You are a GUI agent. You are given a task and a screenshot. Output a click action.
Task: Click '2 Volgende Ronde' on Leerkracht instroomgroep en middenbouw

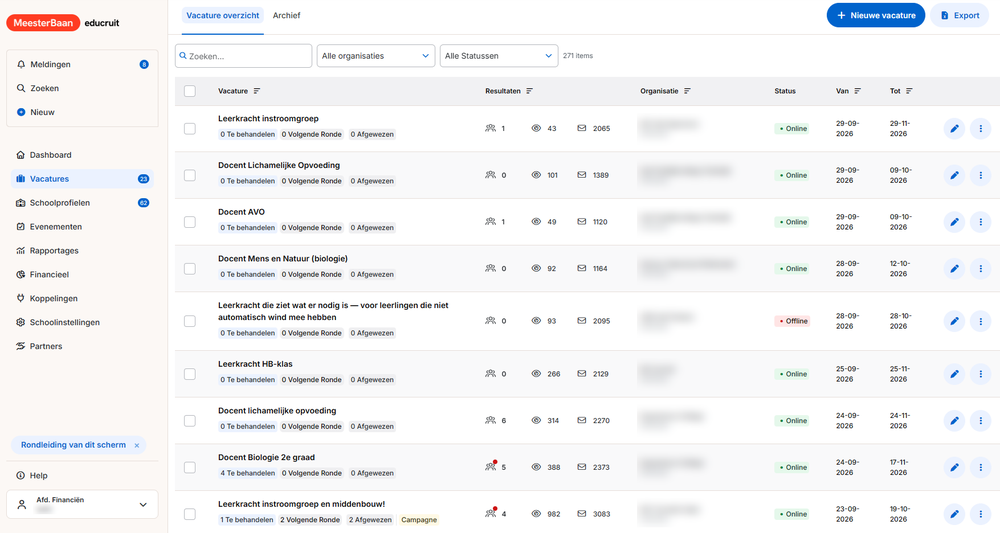coord(310,520)
